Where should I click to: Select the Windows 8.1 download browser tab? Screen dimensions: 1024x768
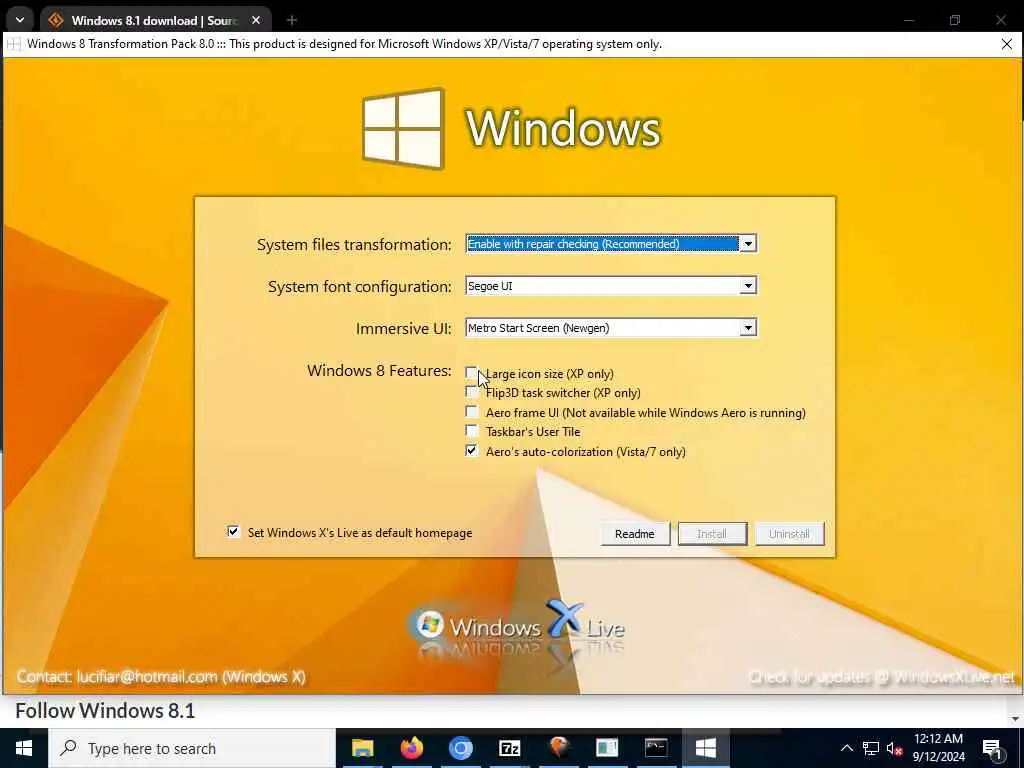[153, 20]
